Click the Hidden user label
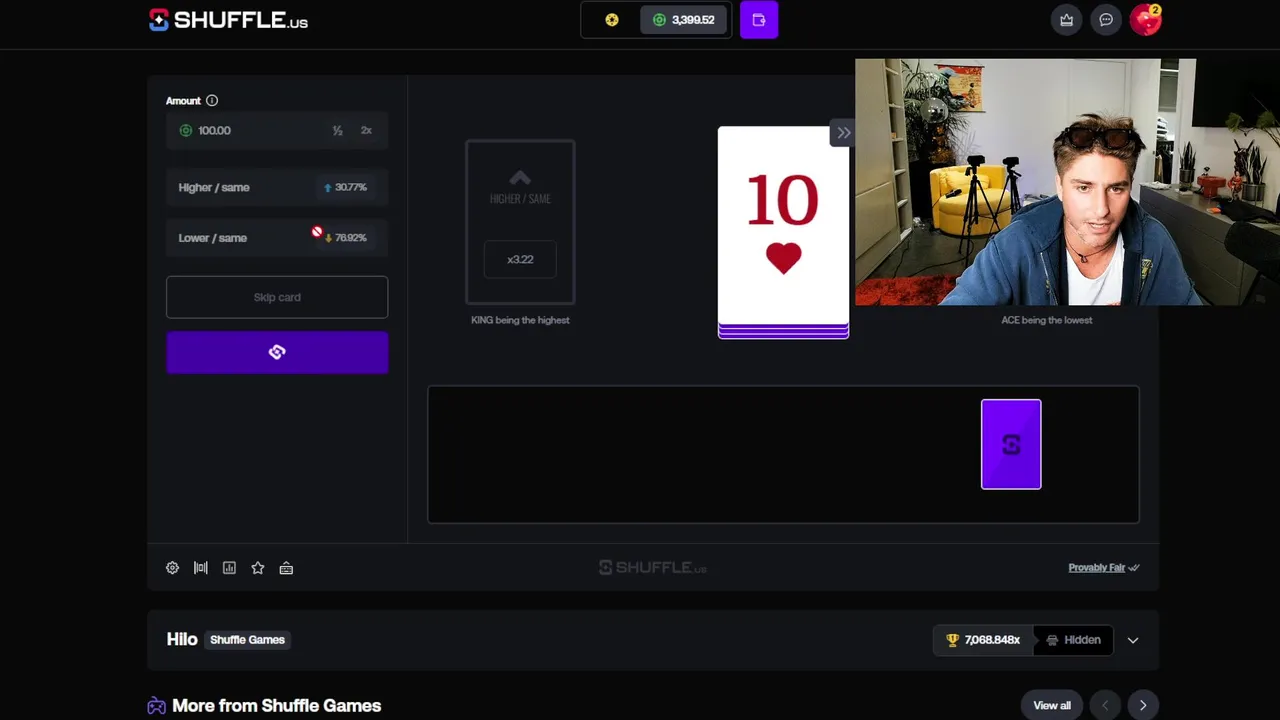This screenshot has width=1280, height=720. (x=1073, y=640)
